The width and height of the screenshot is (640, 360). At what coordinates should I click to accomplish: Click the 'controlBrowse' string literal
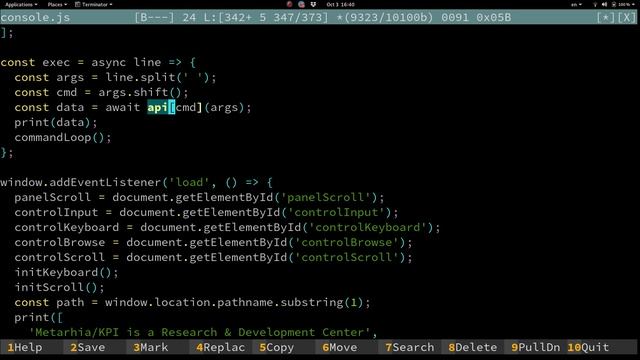(347, 242)
